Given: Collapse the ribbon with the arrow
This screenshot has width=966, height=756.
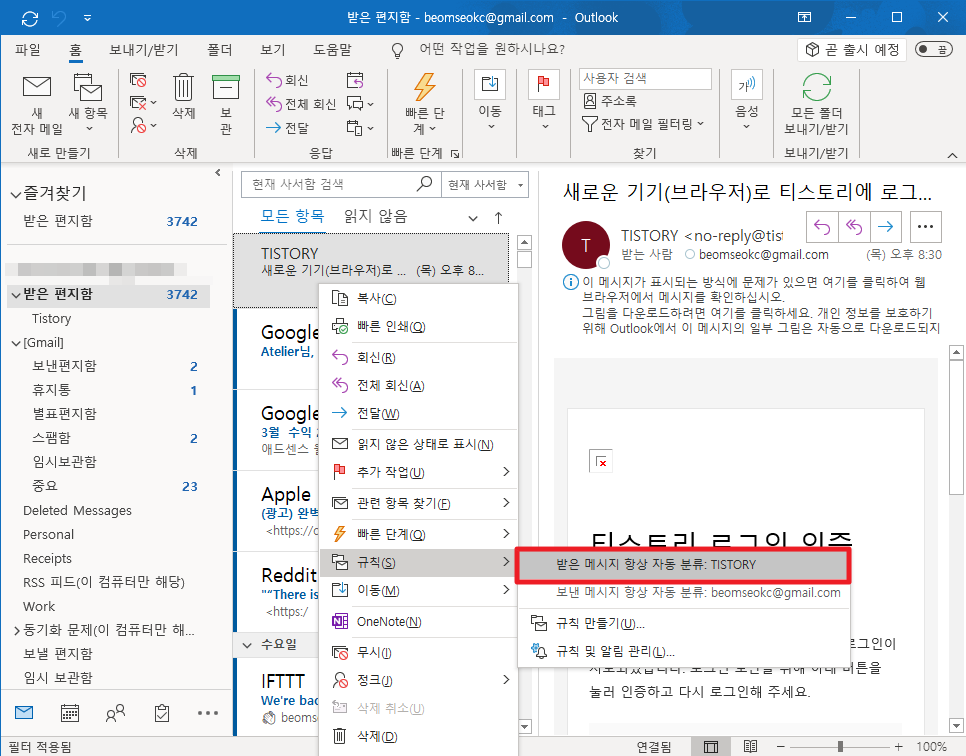Looking at the screenshot, I should pyautogui.click(x=952, y=155).
